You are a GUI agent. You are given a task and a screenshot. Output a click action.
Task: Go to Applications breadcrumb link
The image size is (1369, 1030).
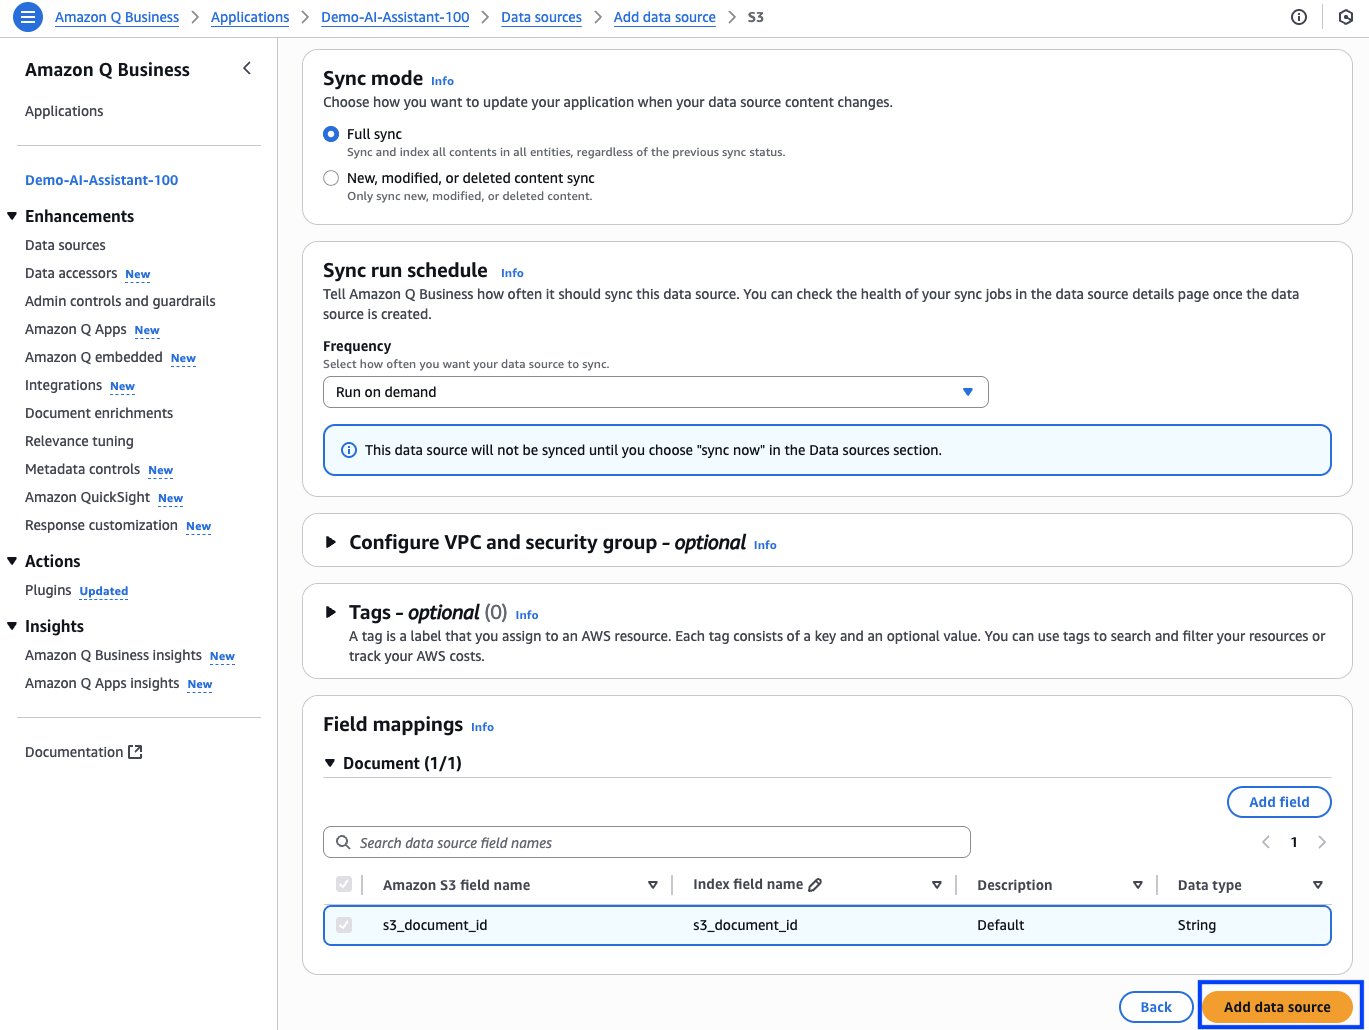pyautogui.click(x=250, y=17)
